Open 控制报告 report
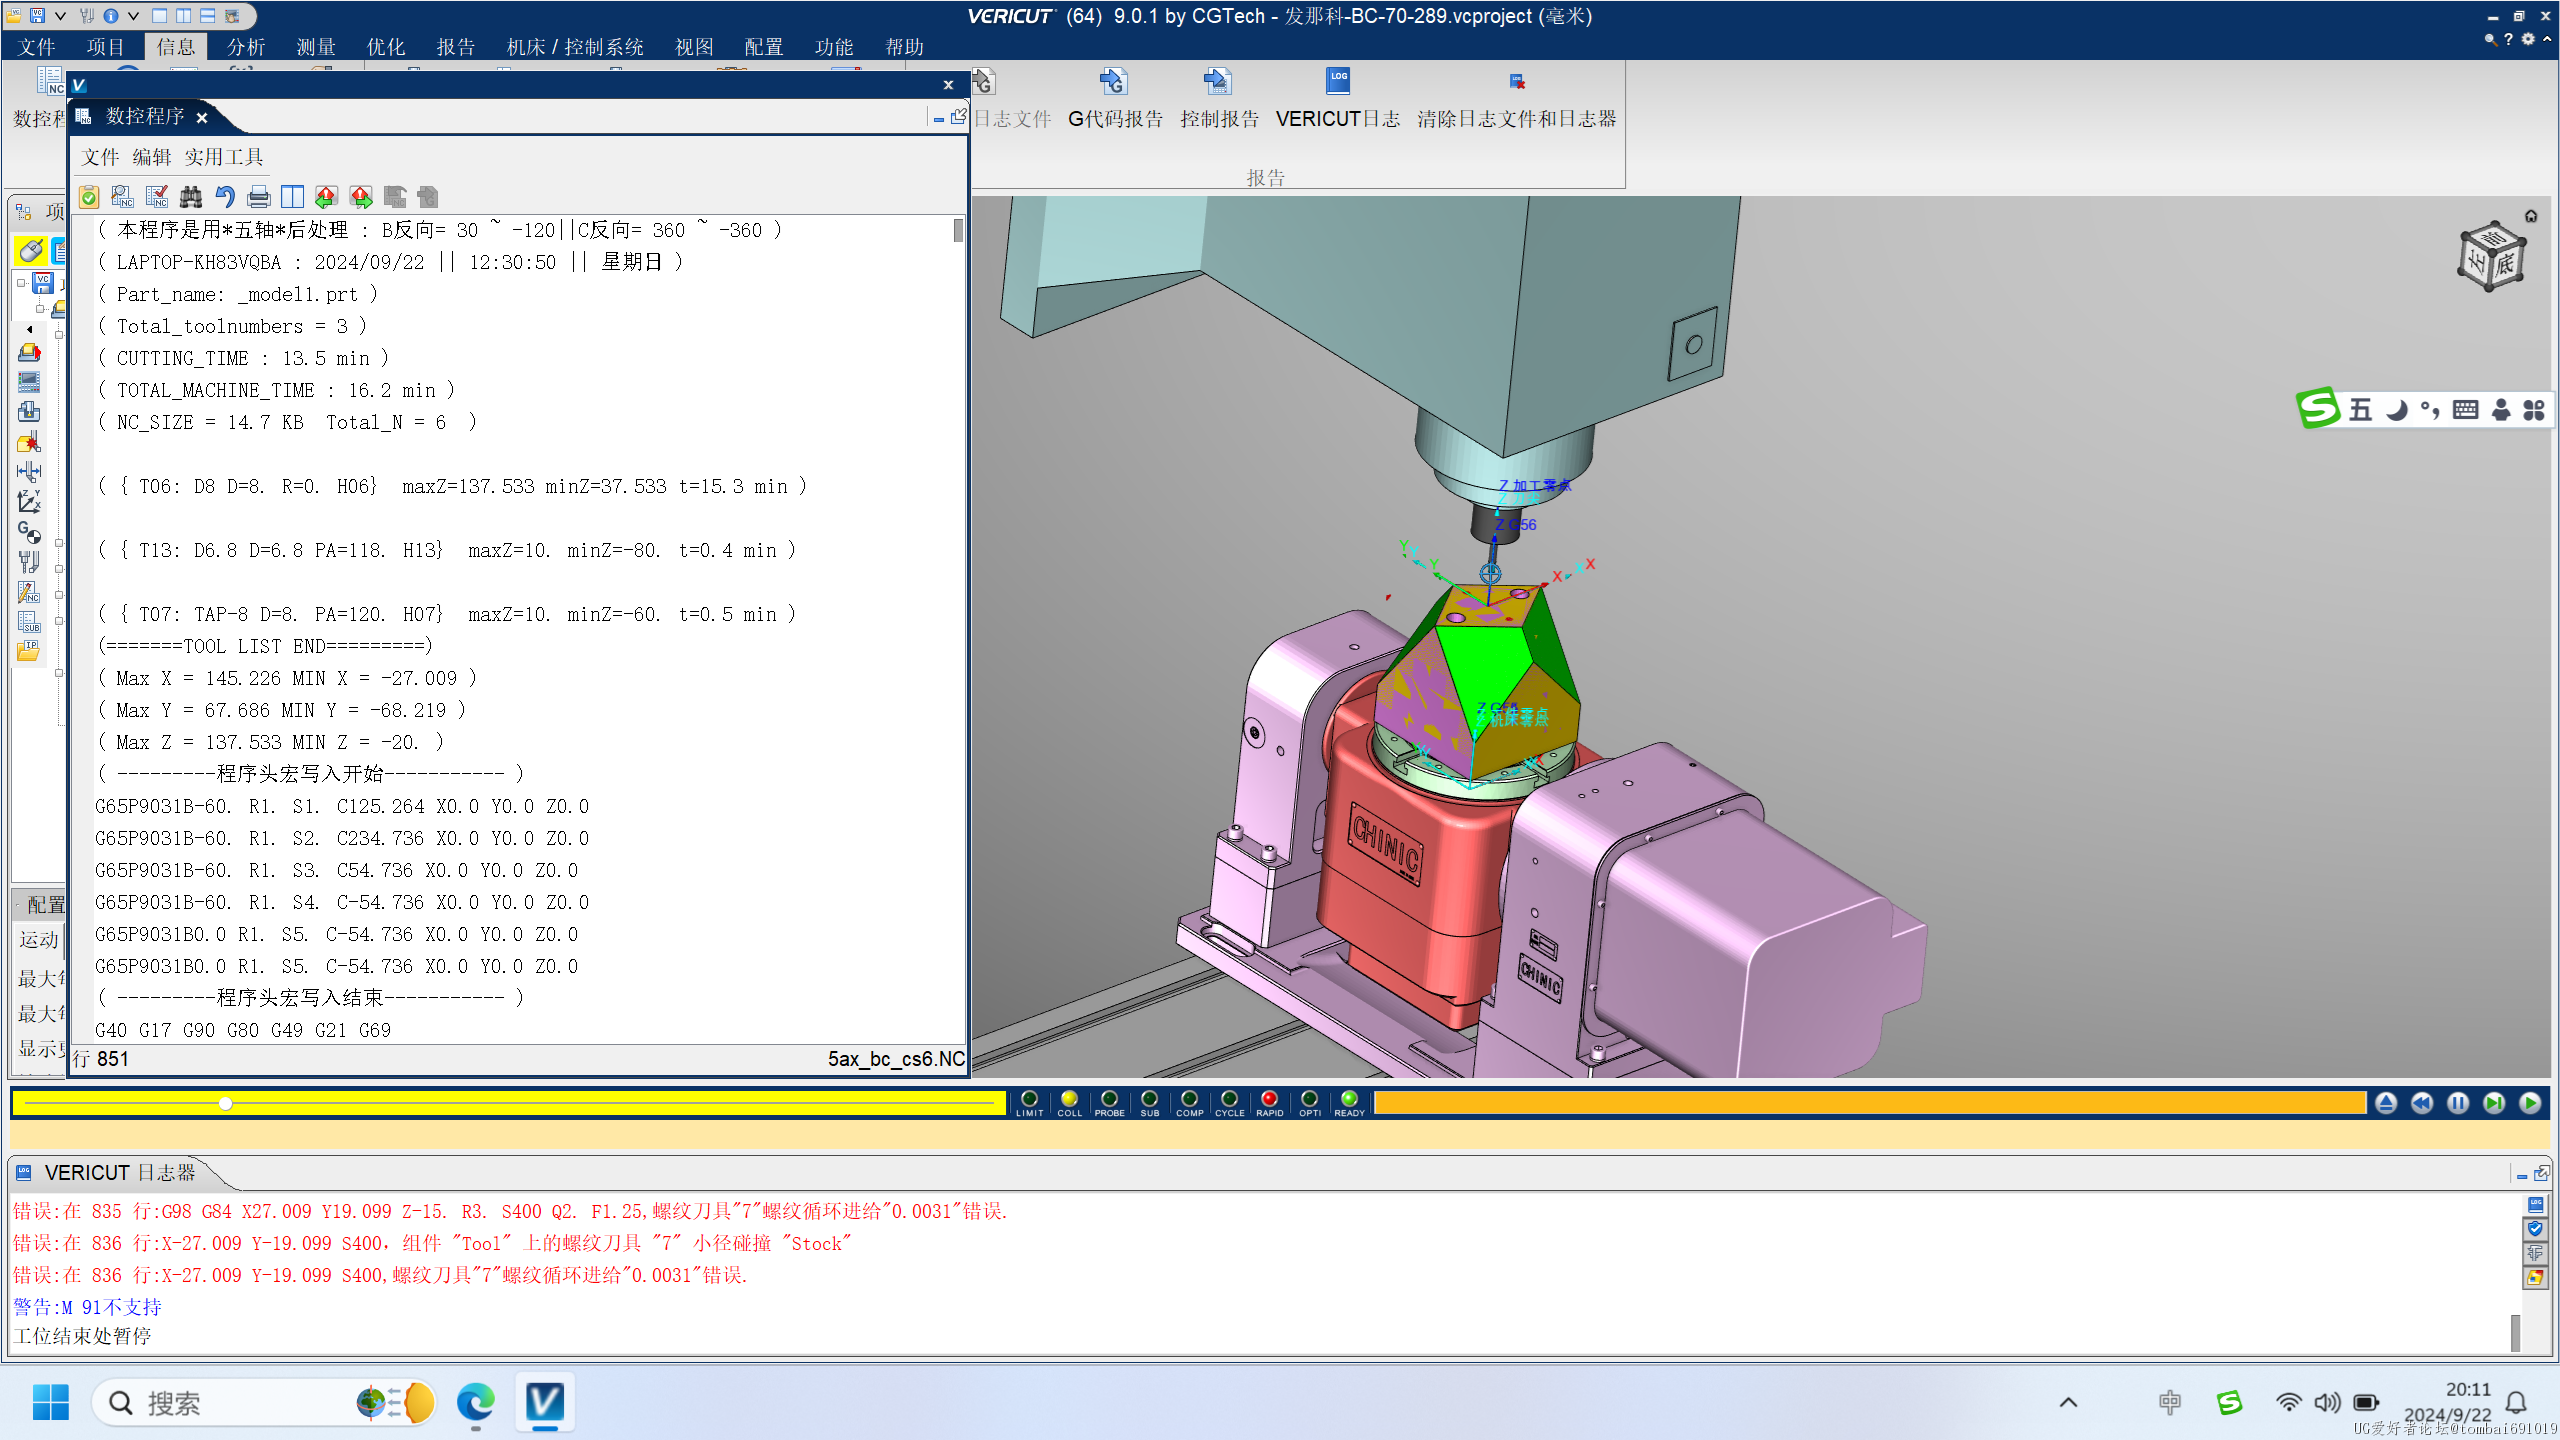The width and height of the screenshot is (2560, 1440). (1219, 100)
